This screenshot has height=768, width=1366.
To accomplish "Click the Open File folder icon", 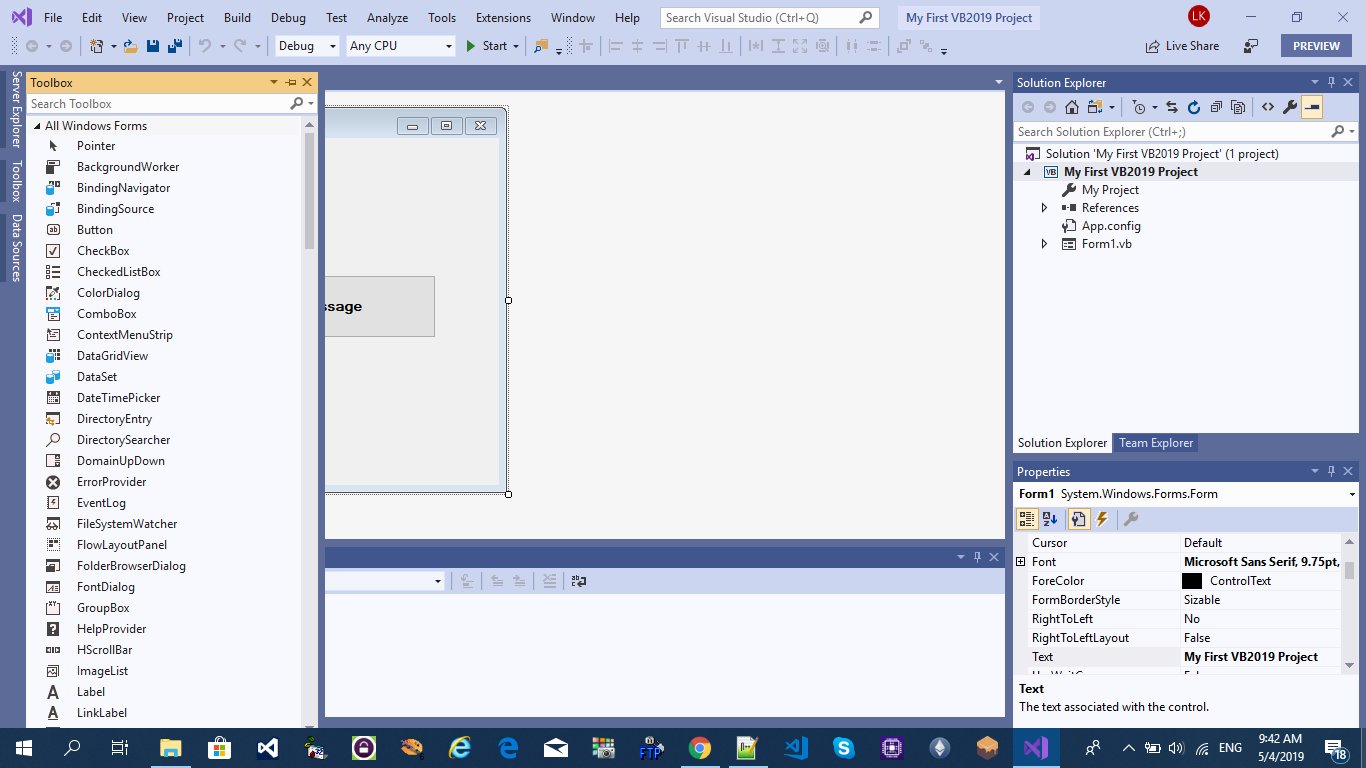I will point(130,46).
